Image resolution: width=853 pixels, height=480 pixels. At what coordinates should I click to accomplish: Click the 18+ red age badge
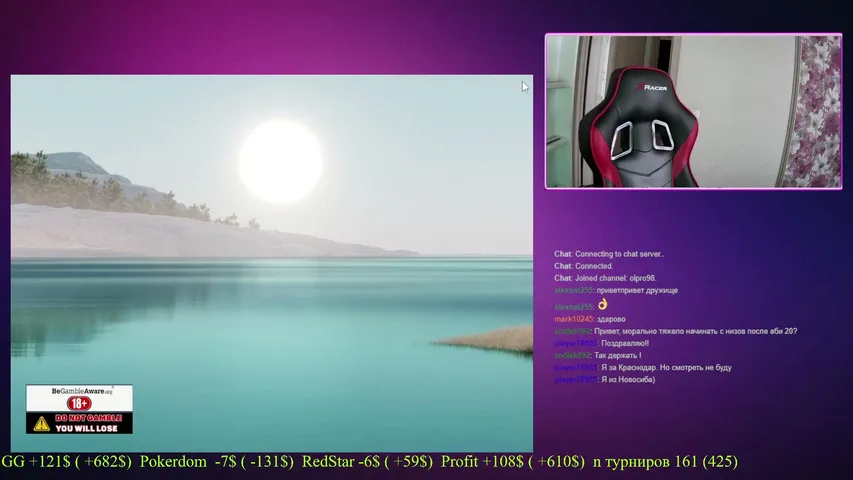click(x=79, y=403)
